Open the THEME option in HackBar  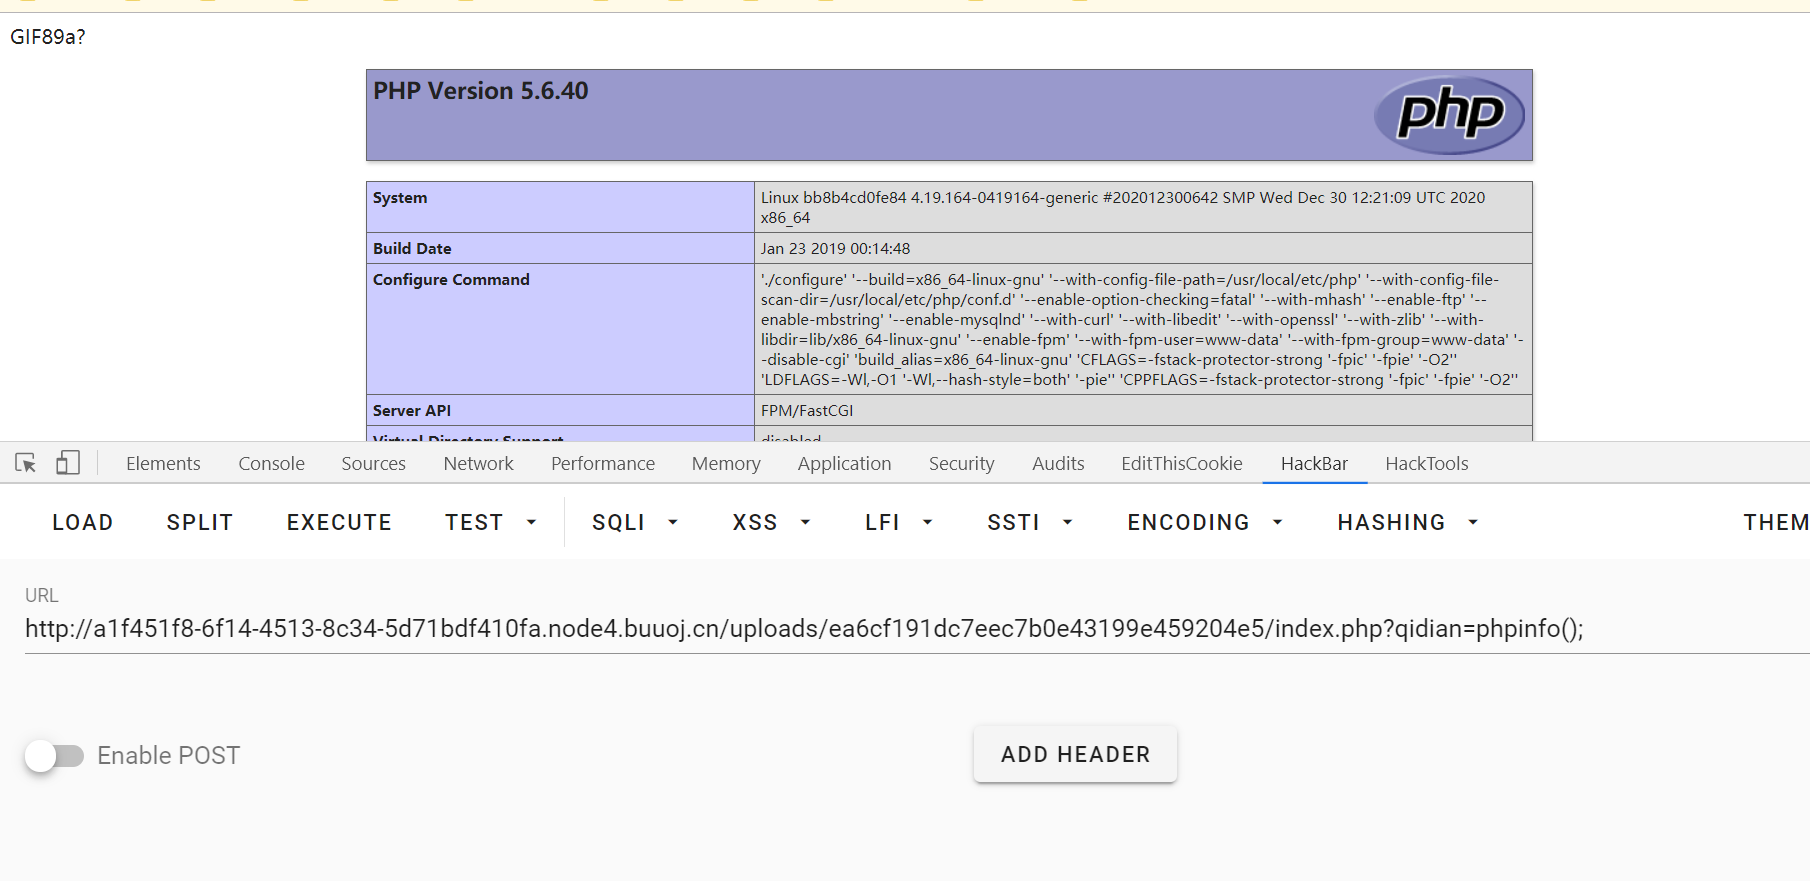click(1775, 522)
